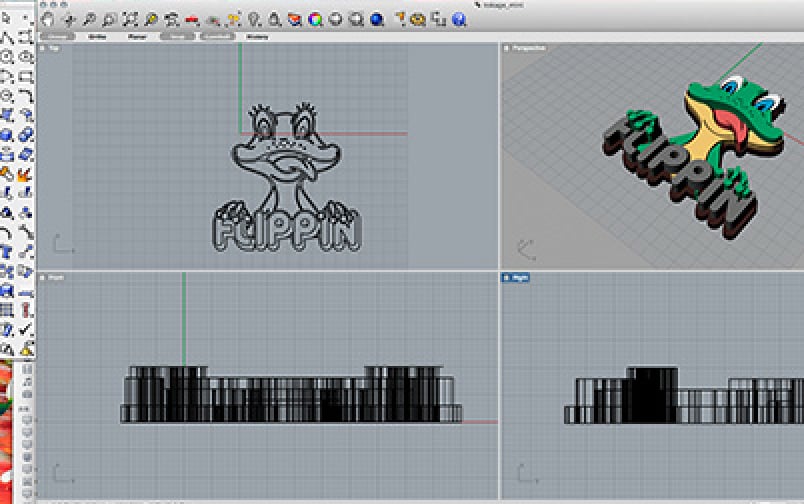
Task: Click the lightbulb Show/Hide objects icon
Action: click(x=253, y=18)
